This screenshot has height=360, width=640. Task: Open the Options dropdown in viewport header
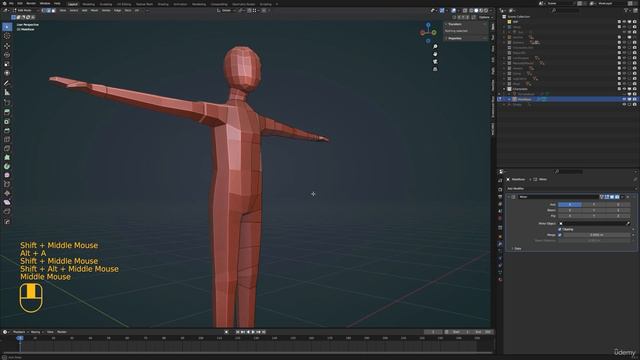(x=485, y=17)
